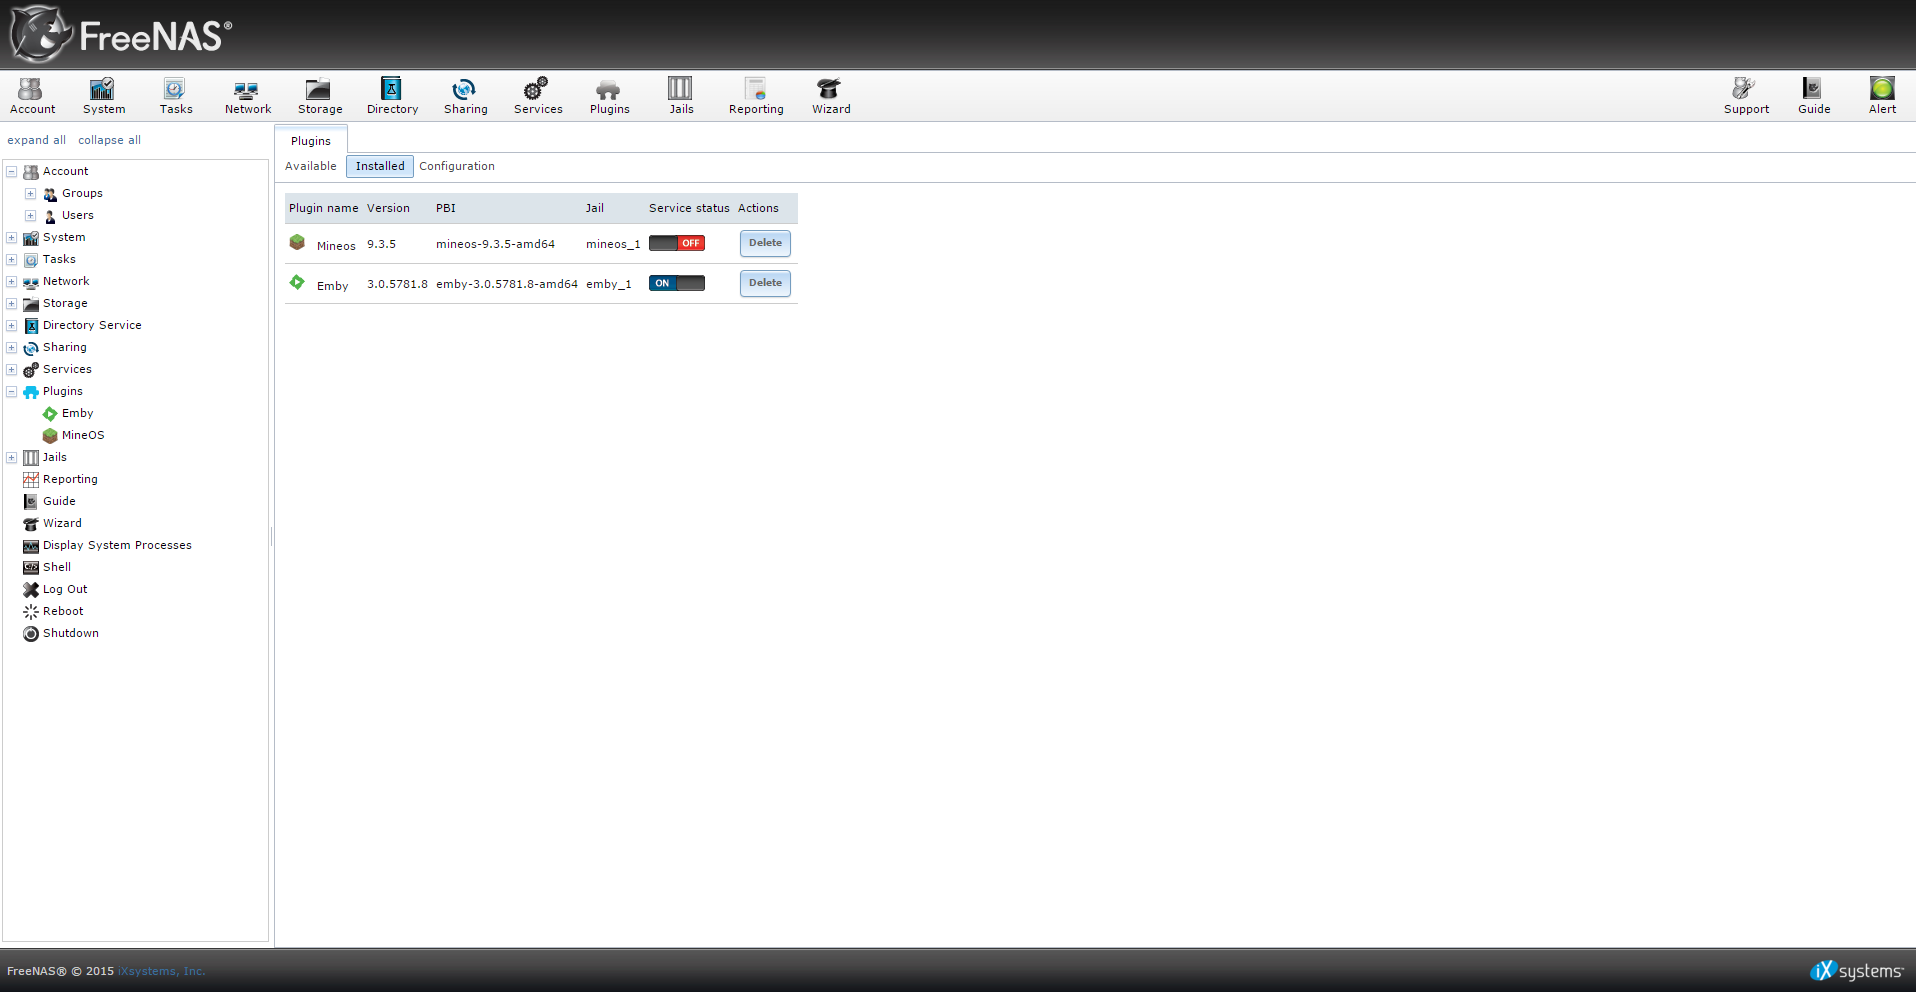The image size is (1916, 992).
Task: Open Directory toolbar icon
Action: click(x=392, y=96)
